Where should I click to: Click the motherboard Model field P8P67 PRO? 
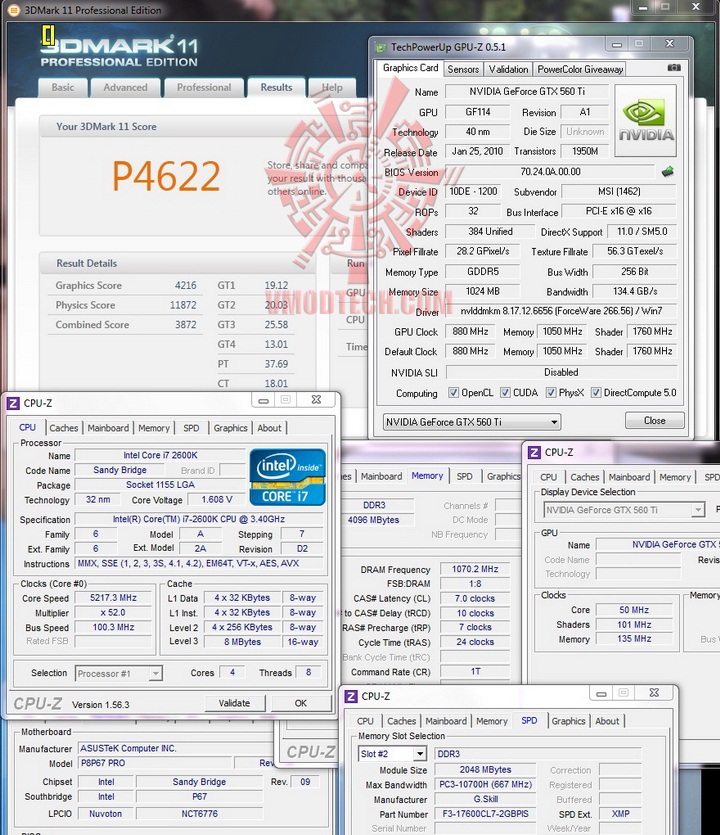click(x=154, y=763)
